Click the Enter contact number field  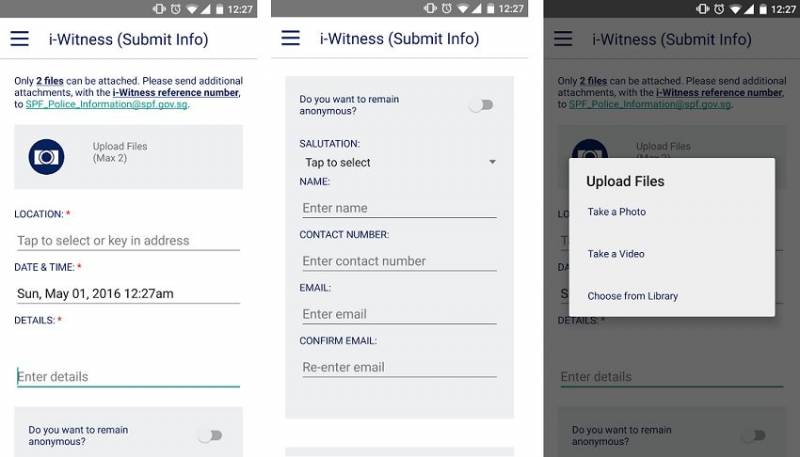[398, 261]
